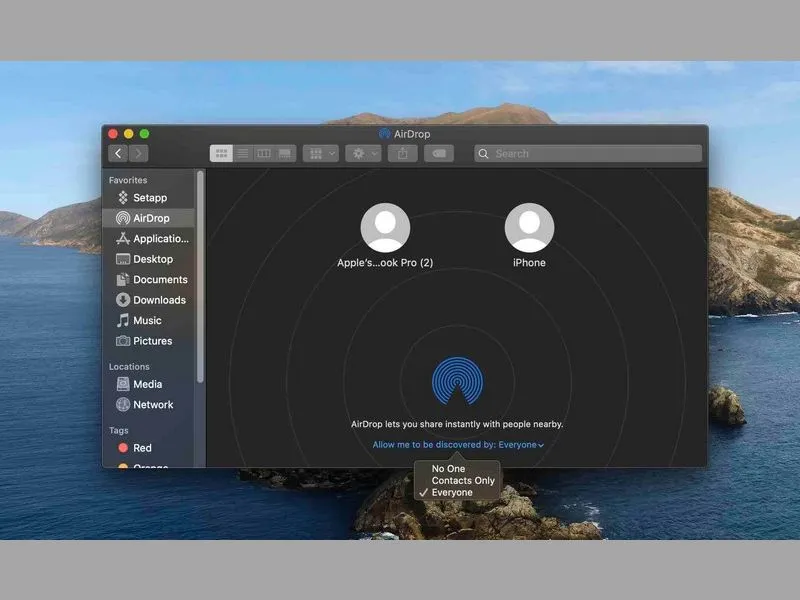The image size is (800, 600).
Task: Click the Favorites sidebar heading
Action: point(128,180)
